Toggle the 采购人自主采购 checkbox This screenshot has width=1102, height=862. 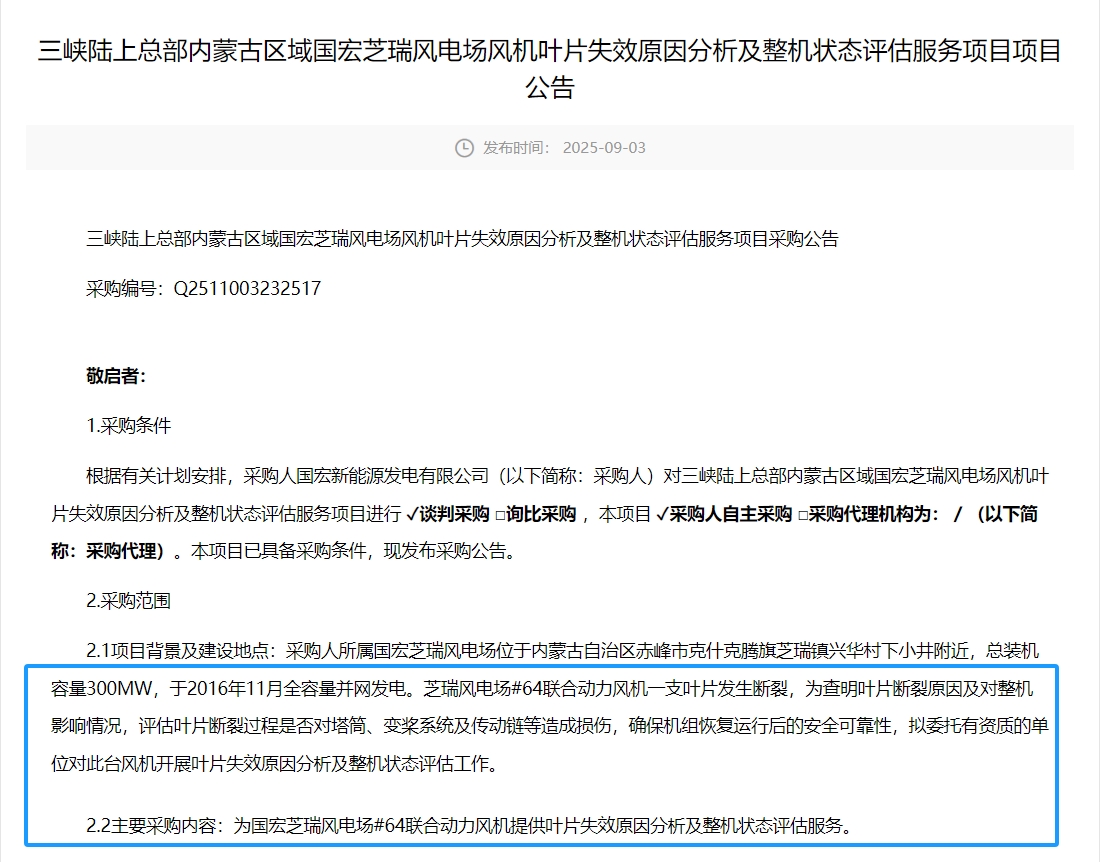(x=662, y=515)
